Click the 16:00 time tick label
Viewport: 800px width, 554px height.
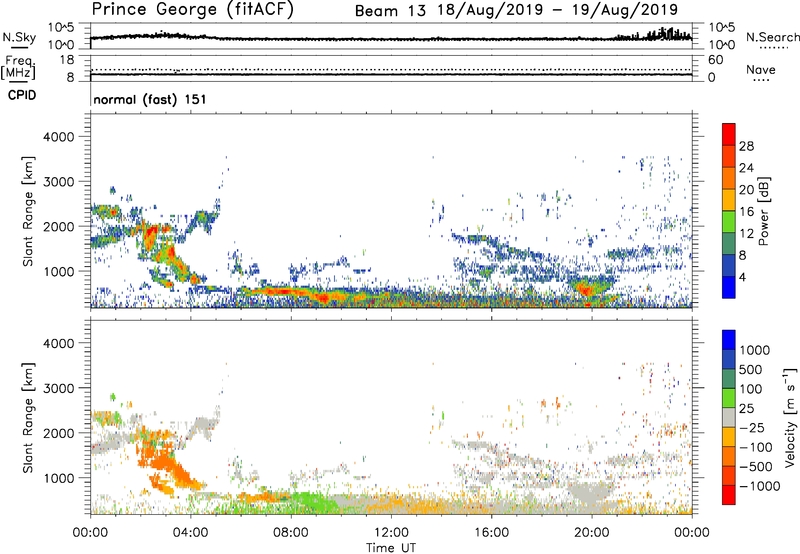coord(491,533)
